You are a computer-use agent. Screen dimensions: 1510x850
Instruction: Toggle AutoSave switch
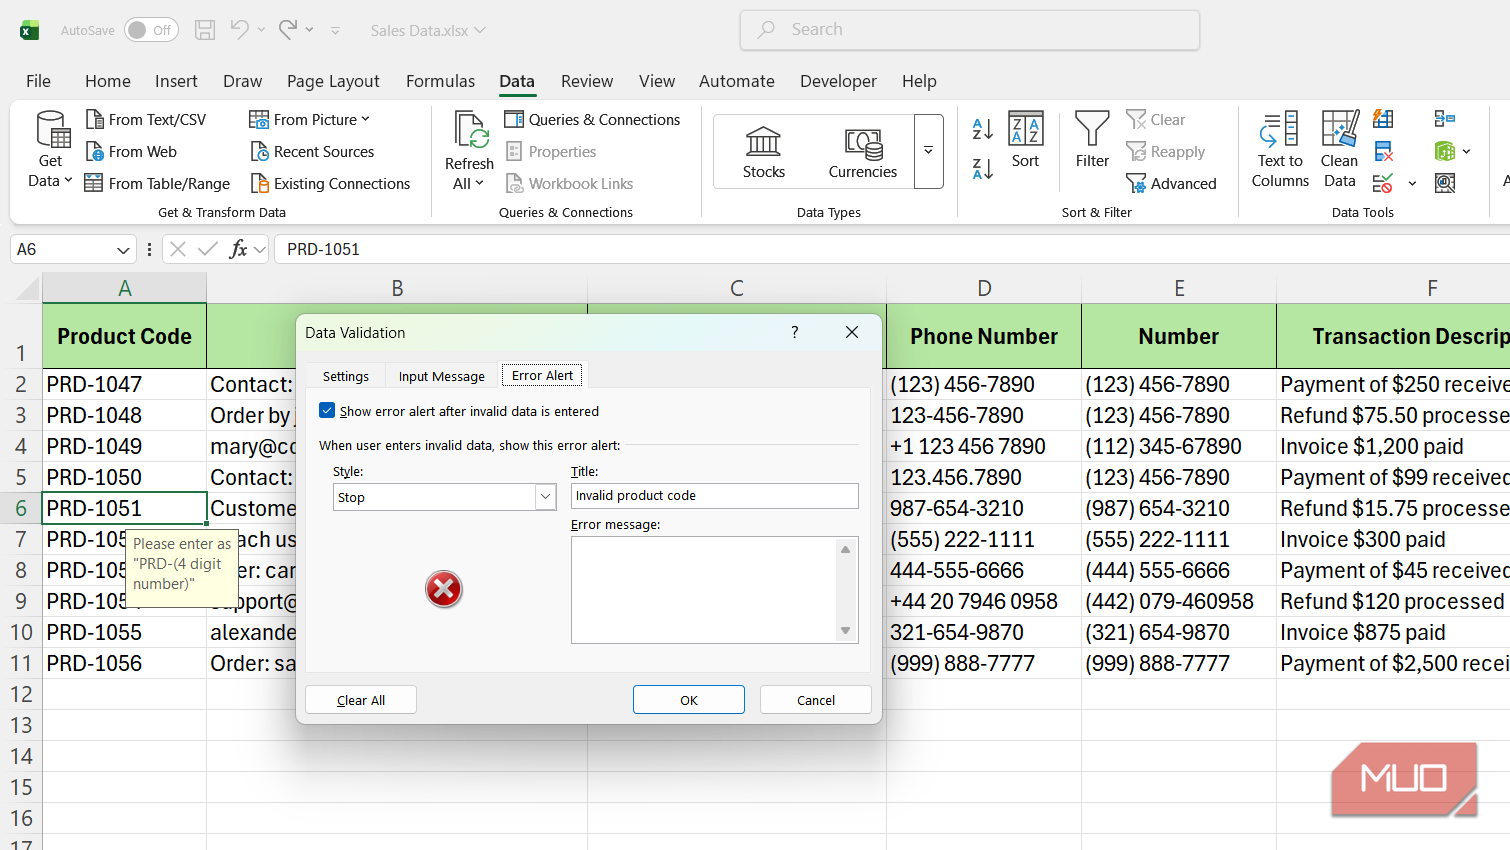pyautogui.click(x=151, y=30)
